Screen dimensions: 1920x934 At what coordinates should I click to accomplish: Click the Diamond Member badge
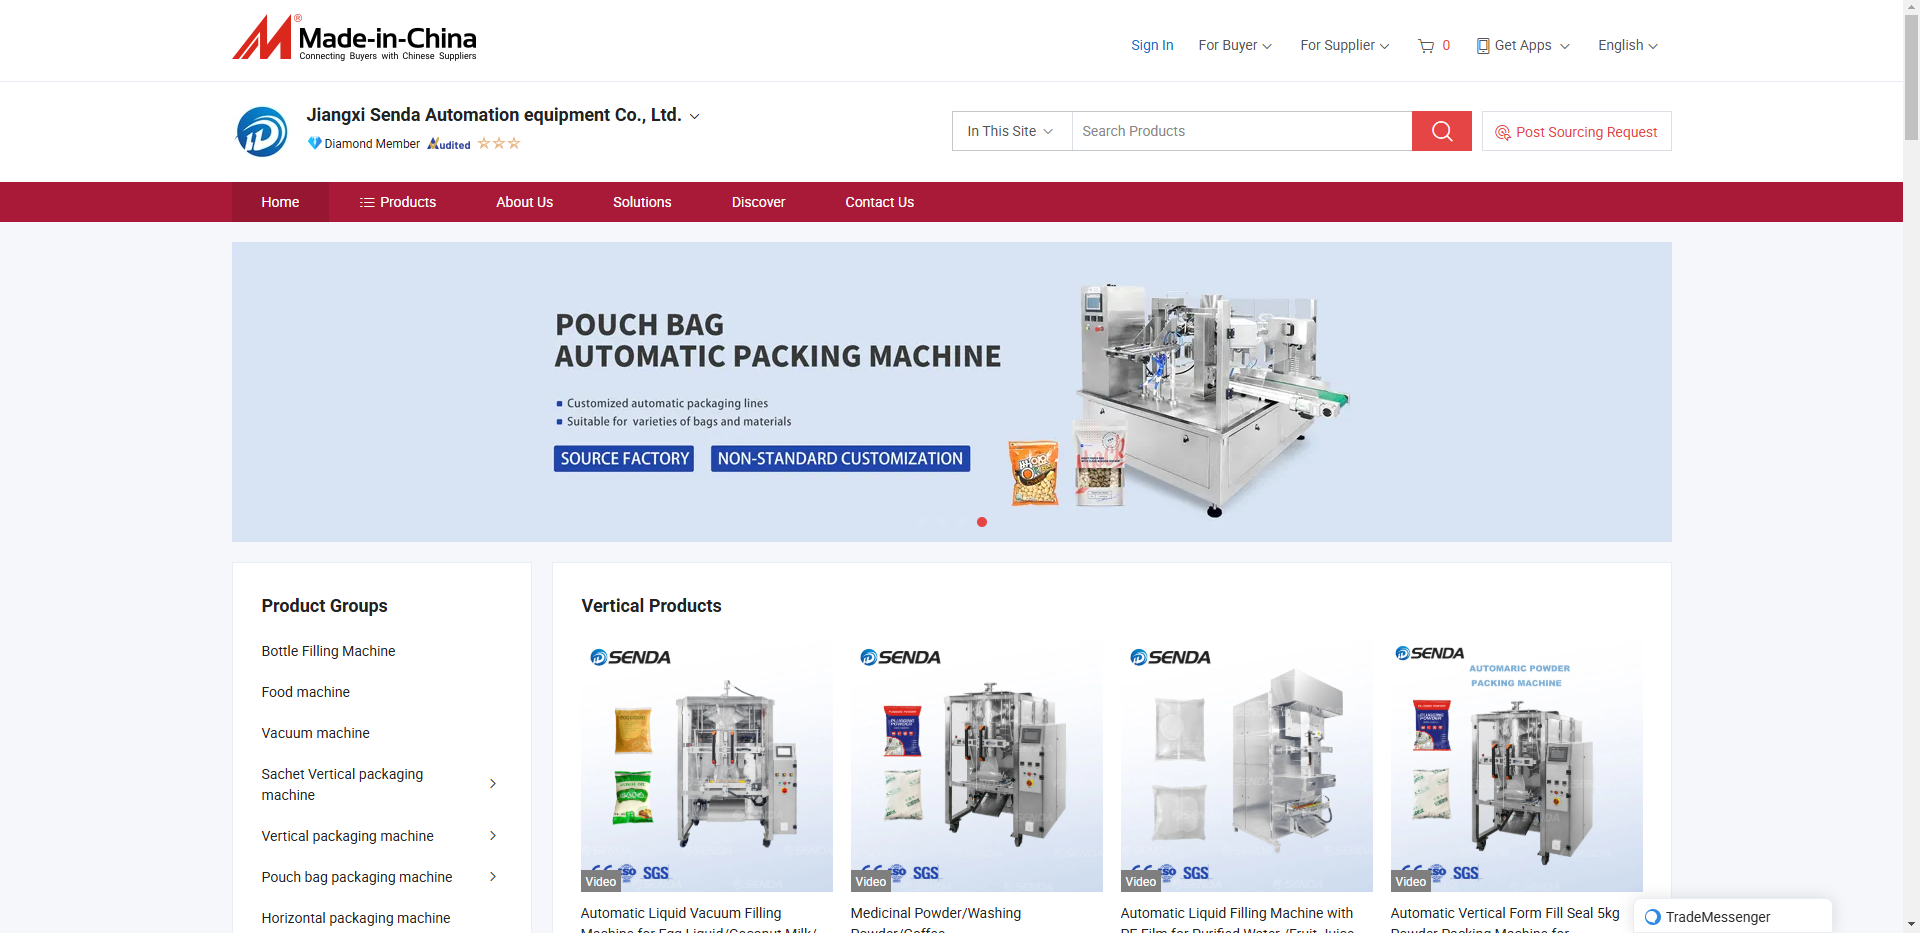pyautogui.click(x=364, y=144)
